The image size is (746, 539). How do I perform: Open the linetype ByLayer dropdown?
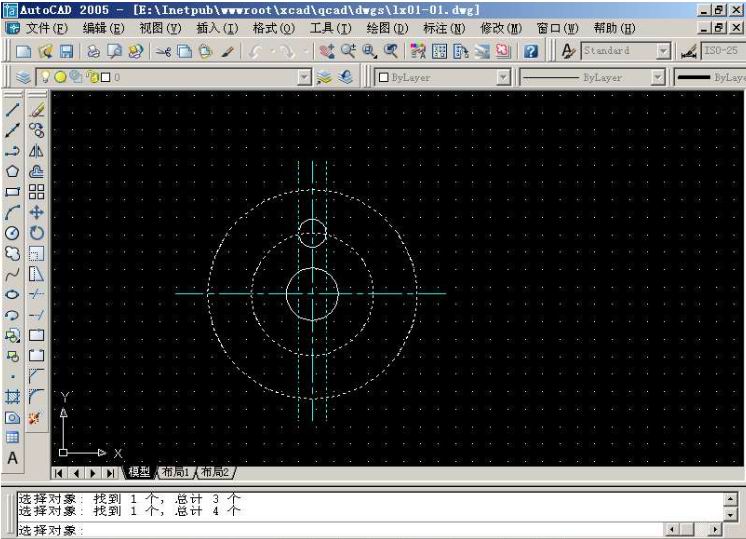(x=657, y=77)
